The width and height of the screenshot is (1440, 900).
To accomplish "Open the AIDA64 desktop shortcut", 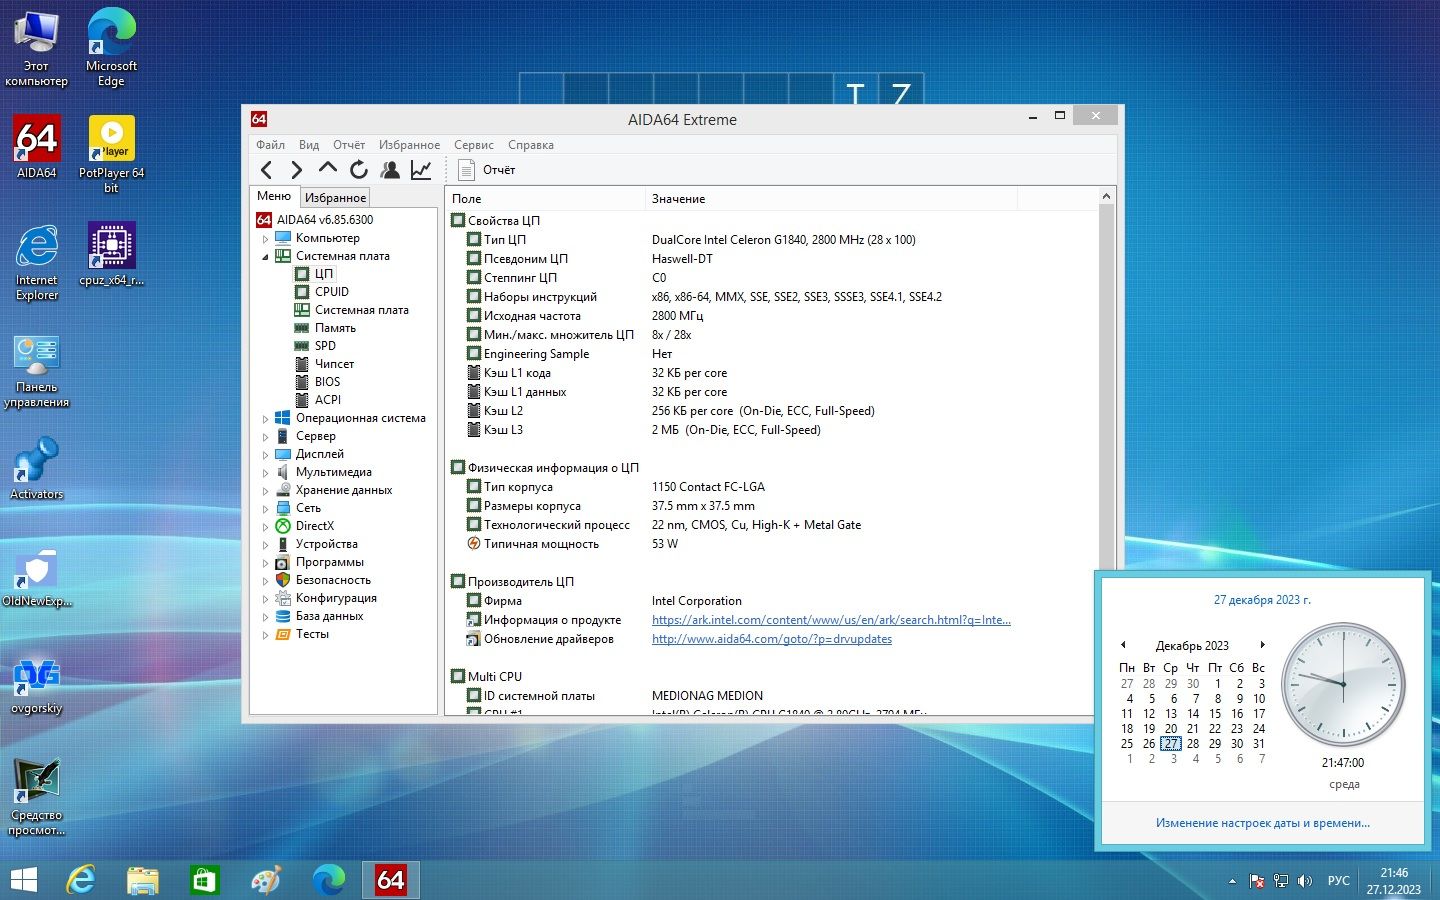I will (37, 147).
